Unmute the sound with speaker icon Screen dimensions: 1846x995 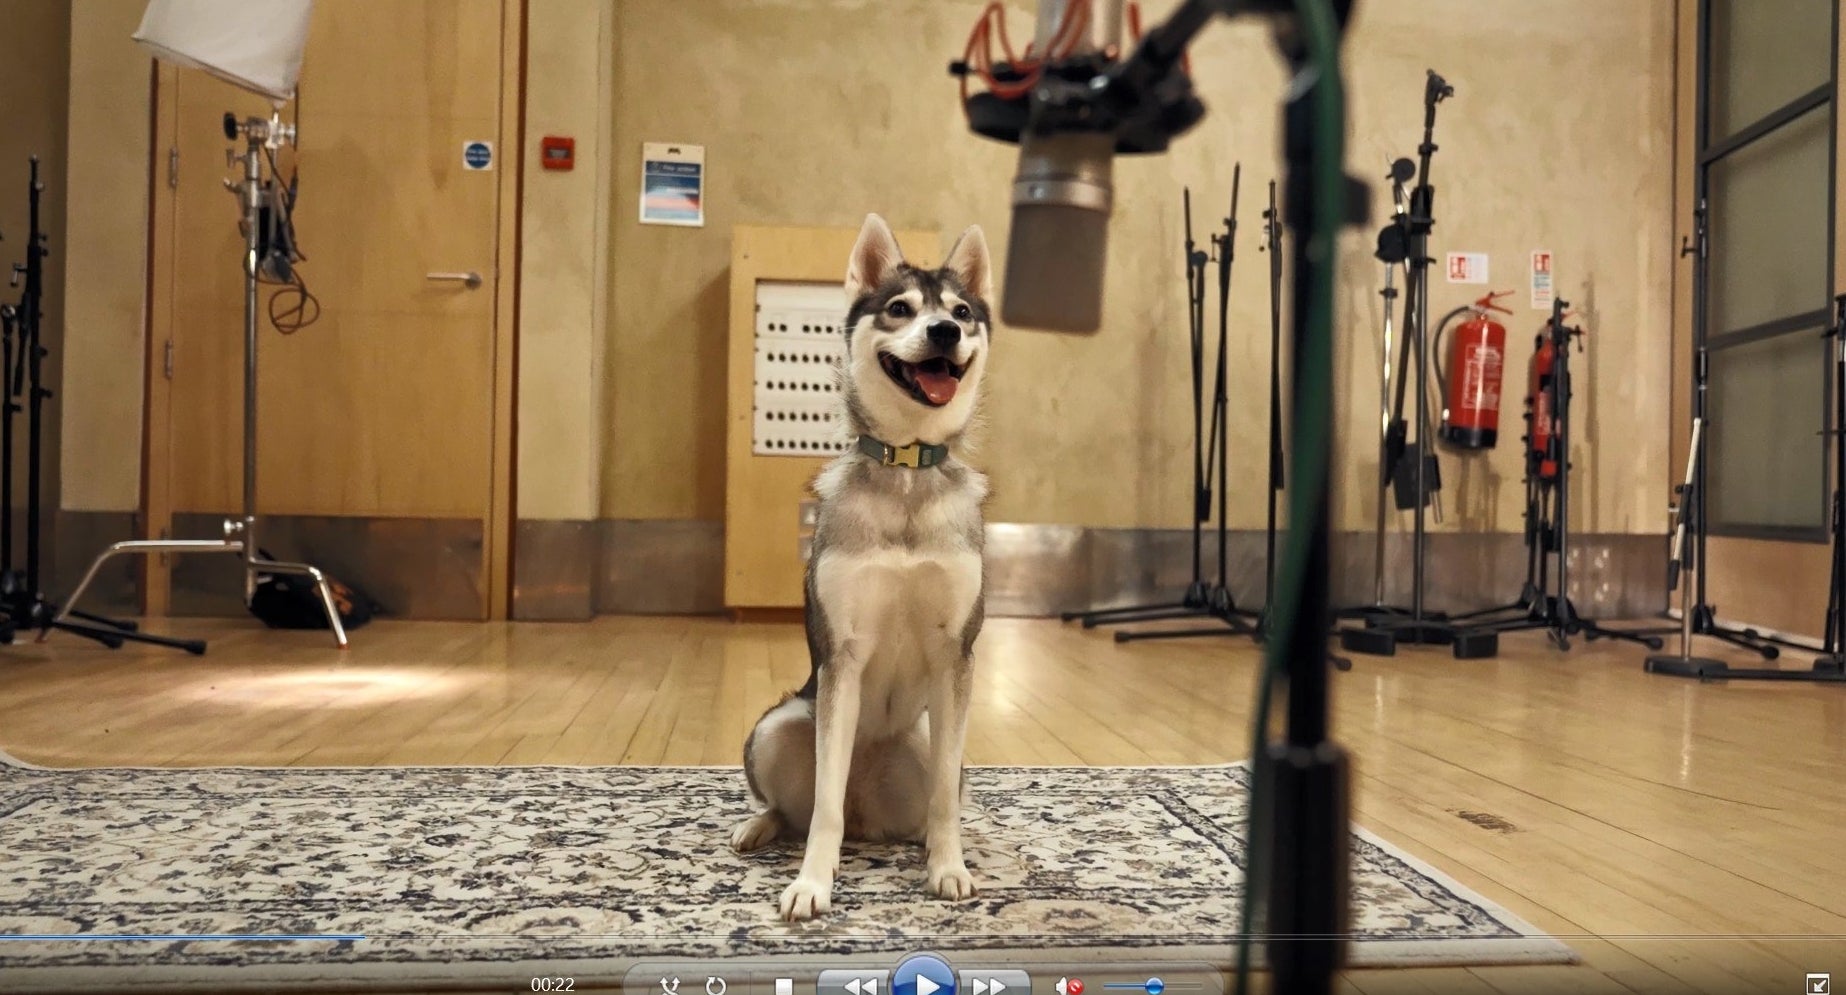click(1068, 986)
